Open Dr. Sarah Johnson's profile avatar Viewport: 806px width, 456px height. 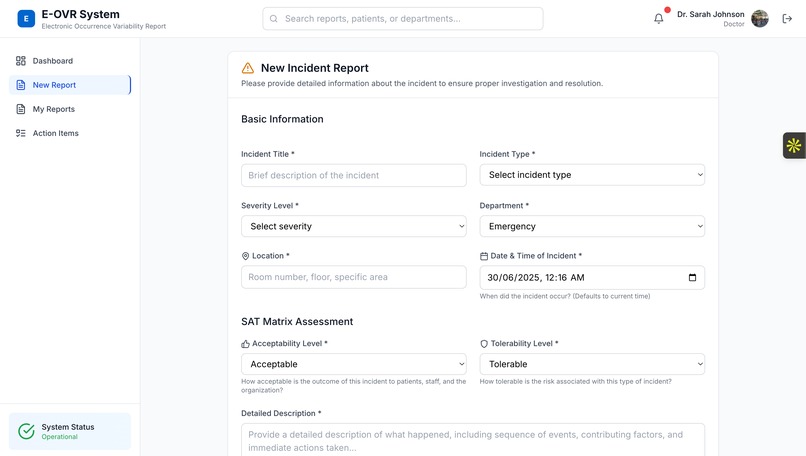click(760, 19)
